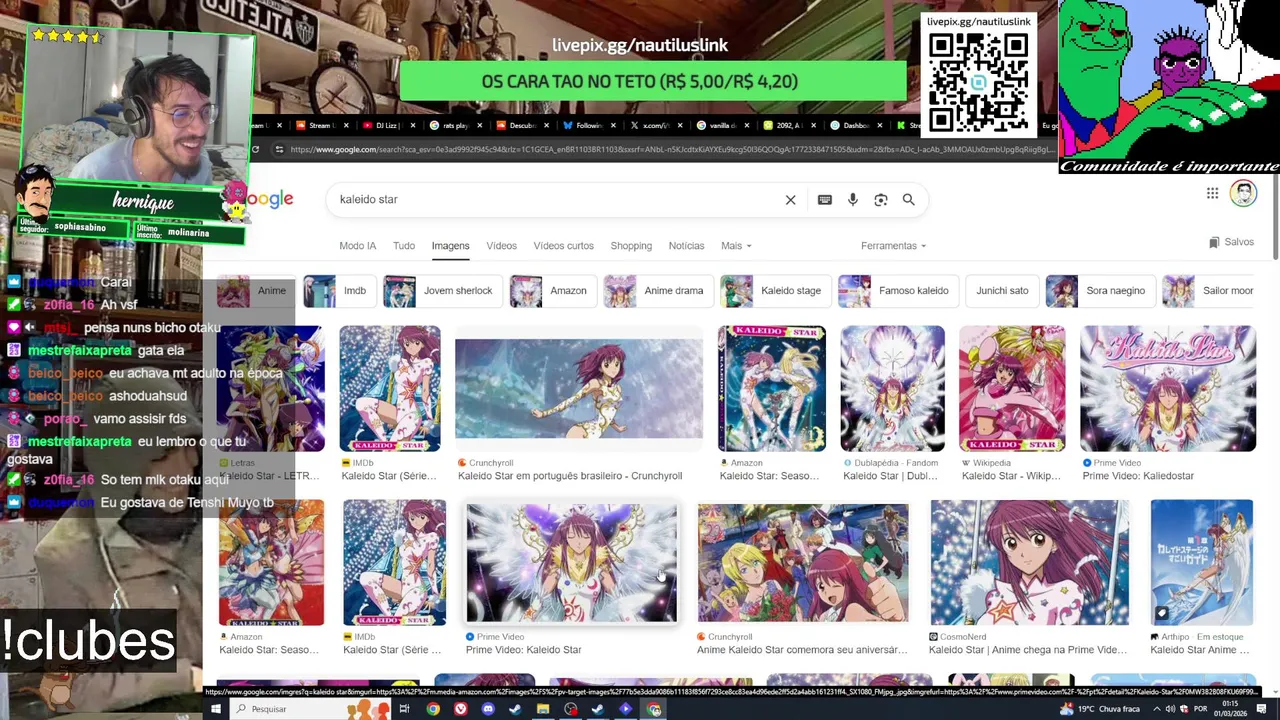Open the 'Notícias' tab

click(686, 246)
